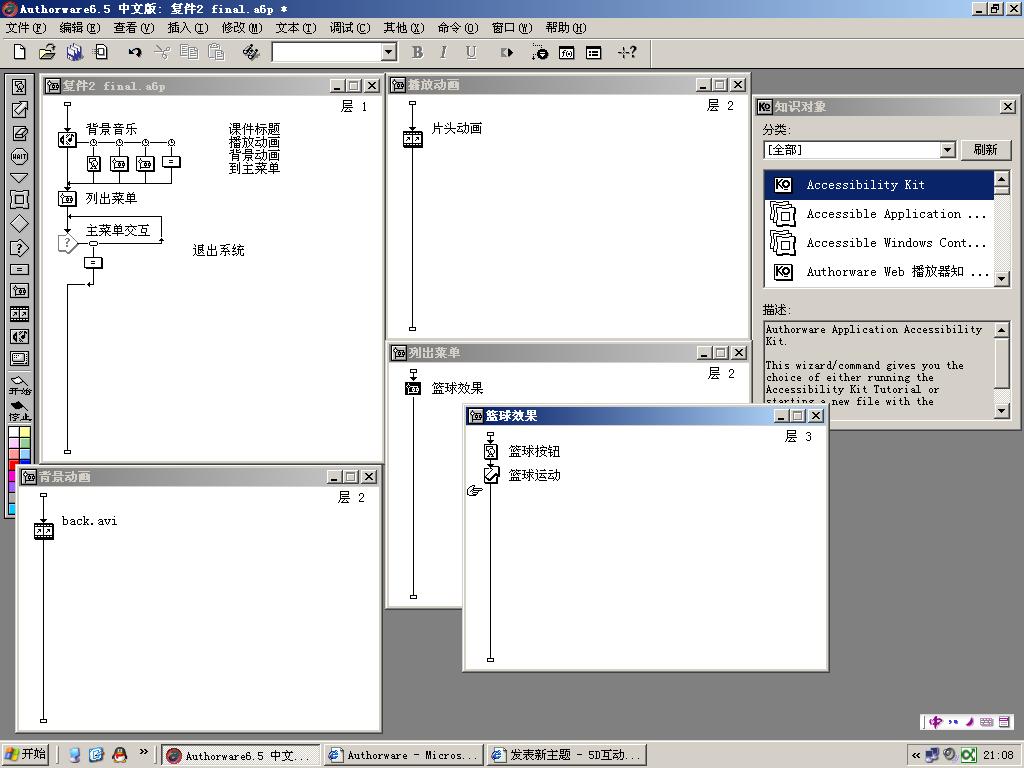Select the Decision diamond icon in the palette
This screenshot has width=1024, height=768.
coord(20,223)
